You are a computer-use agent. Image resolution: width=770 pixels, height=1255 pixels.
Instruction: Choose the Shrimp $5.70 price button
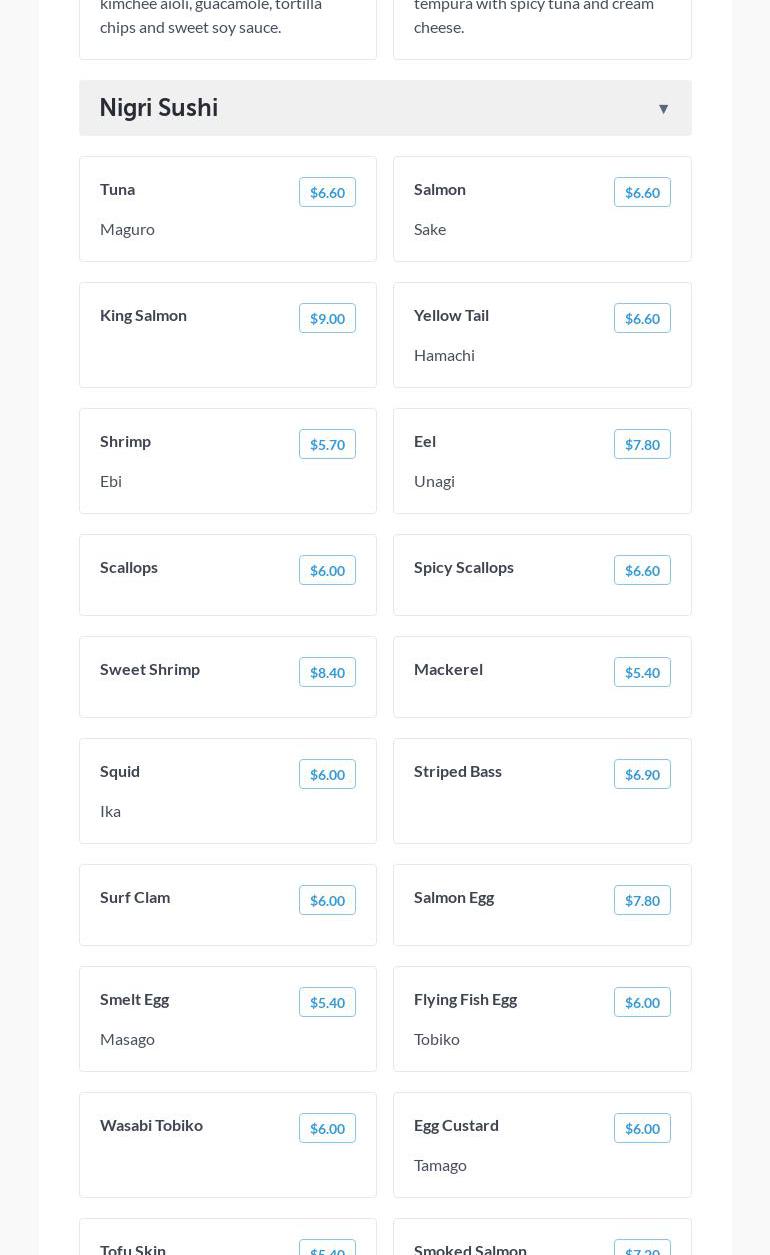click(327, 444)
